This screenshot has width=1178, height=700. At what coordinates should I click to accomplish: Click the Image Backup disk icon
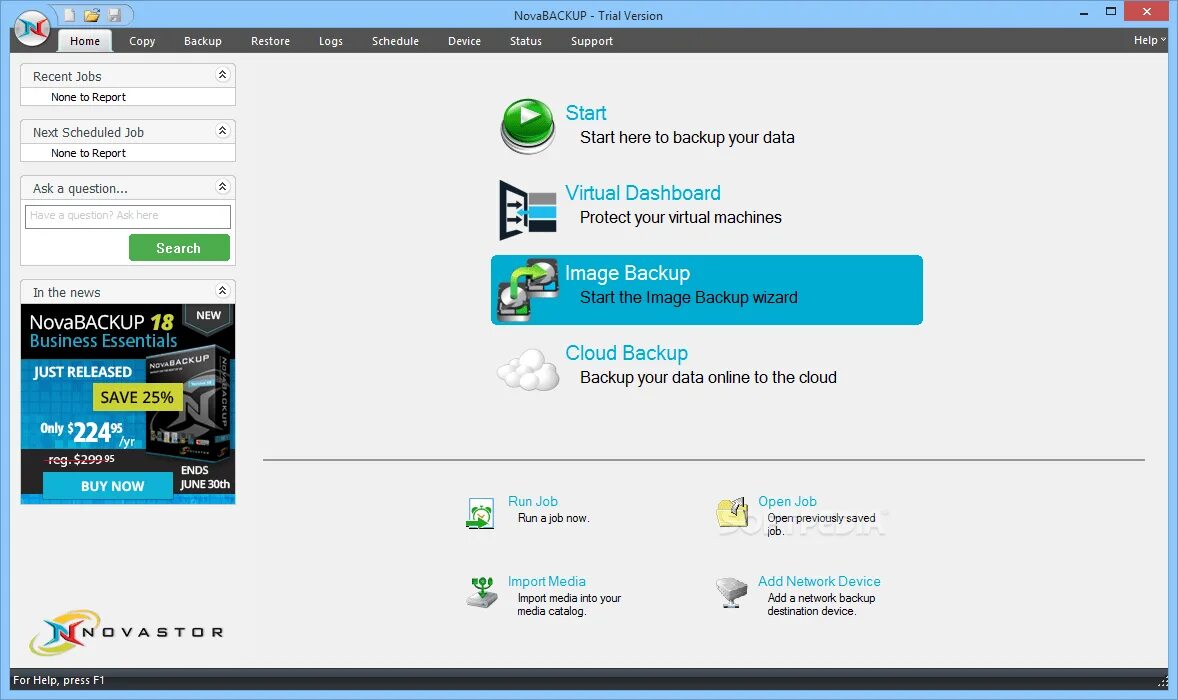tap(528, 290)
